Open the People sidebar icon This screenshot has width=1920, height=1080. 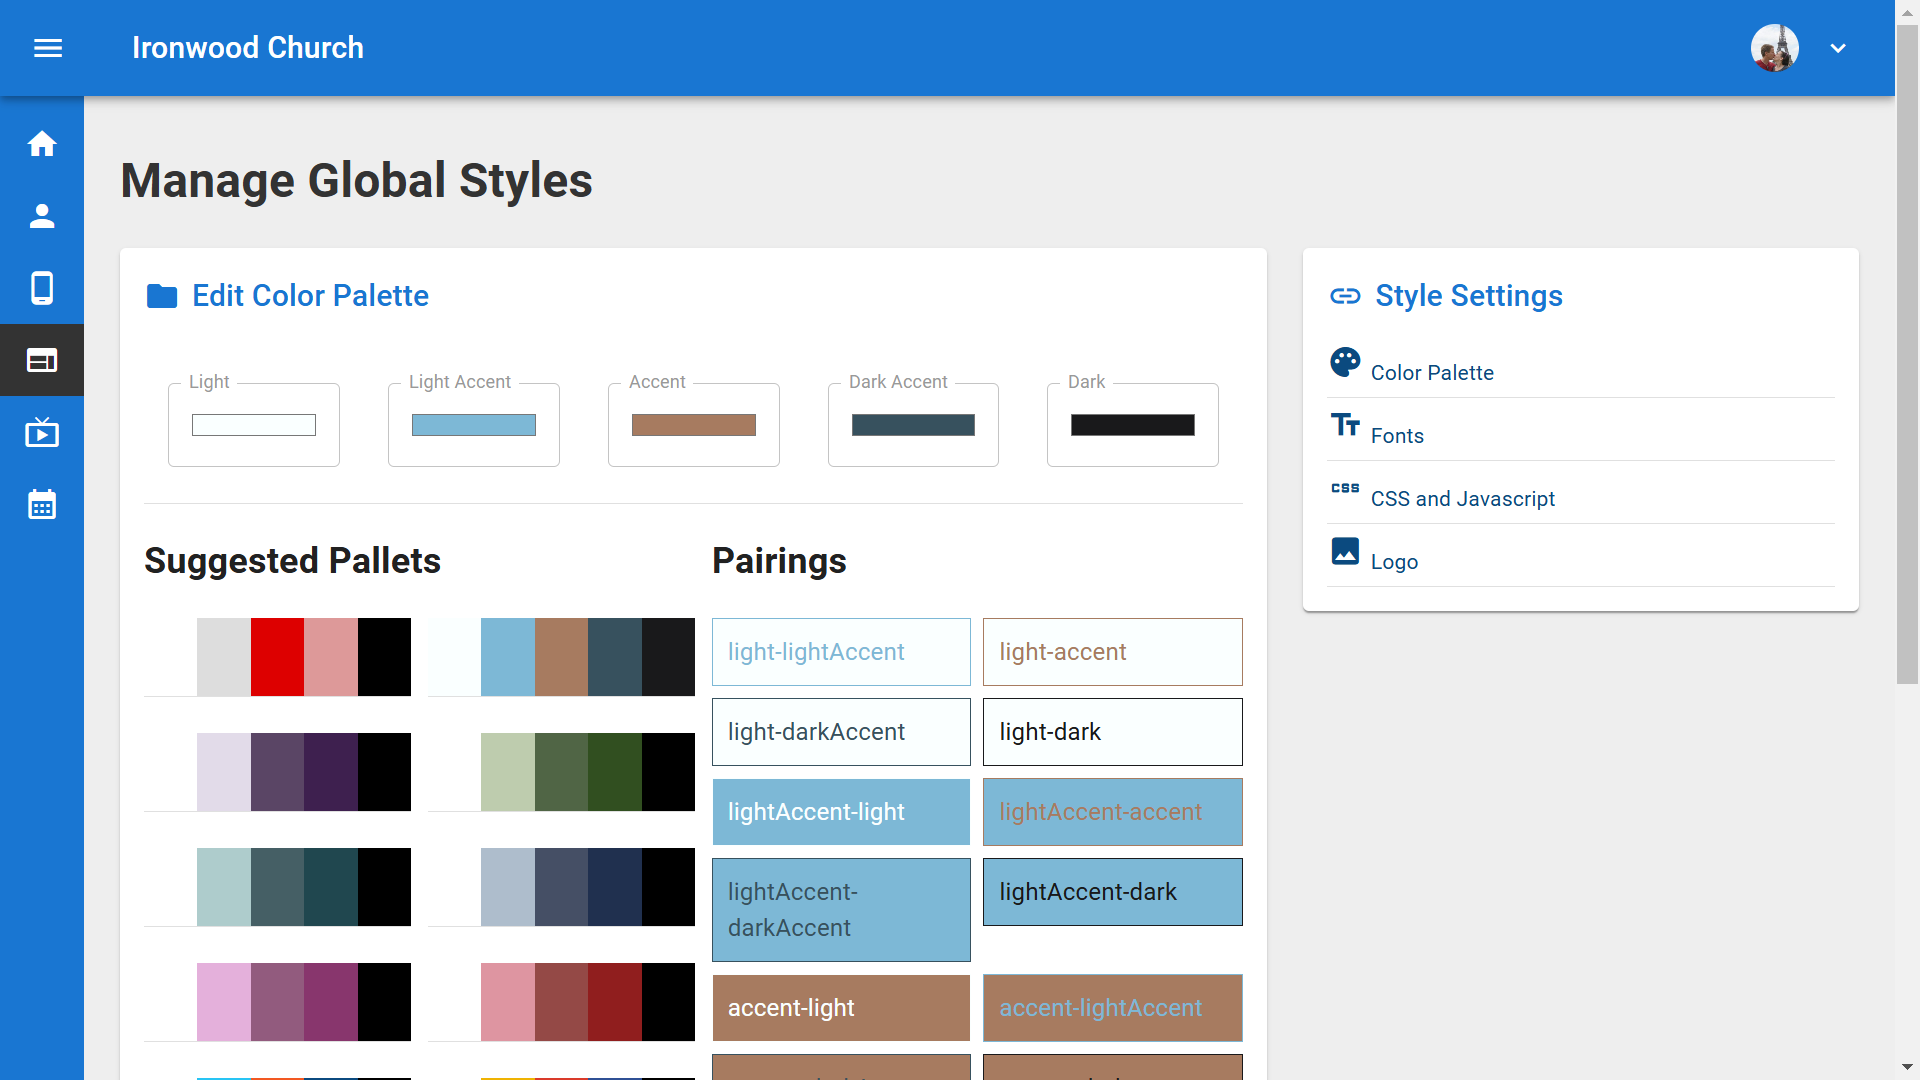[42, 216]
